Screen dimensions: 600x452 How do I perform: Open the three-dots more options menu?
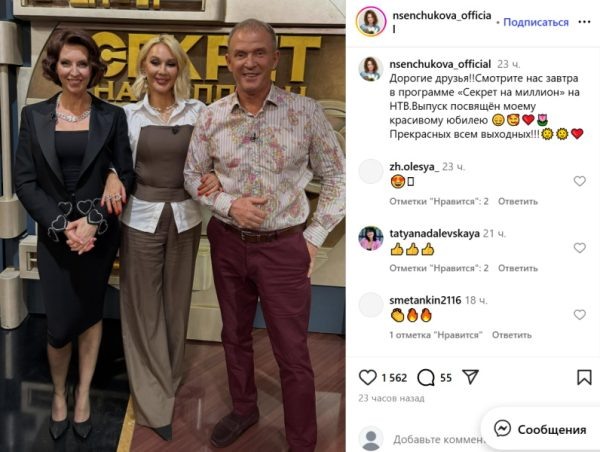(584, 22)
